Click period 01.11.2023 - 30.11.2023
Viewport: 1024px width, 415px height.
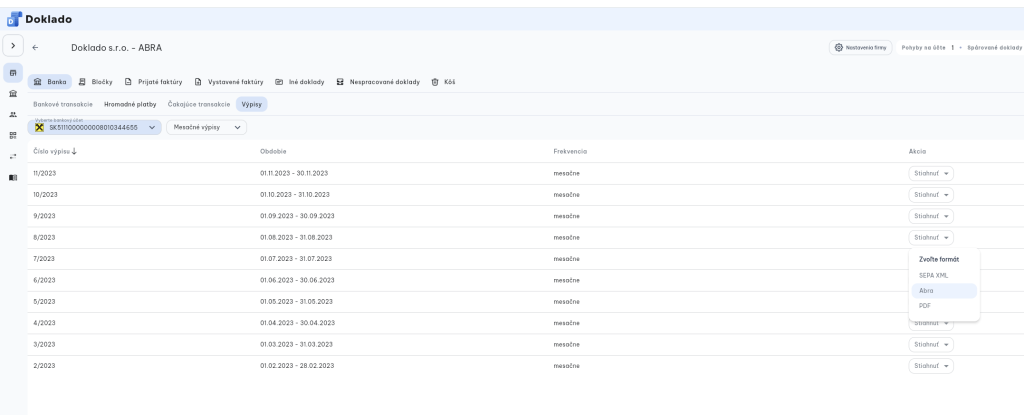click(294, 173)
